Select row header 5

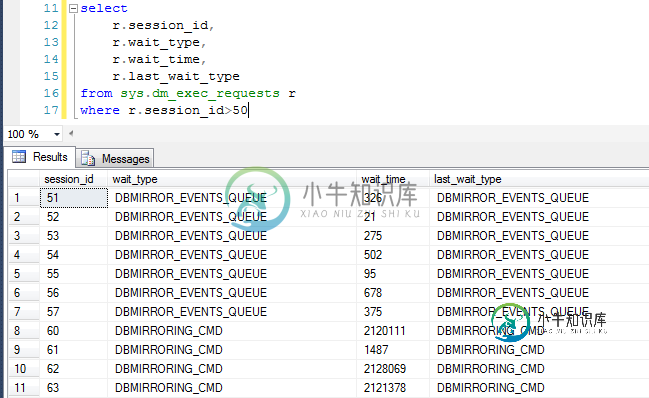pyautogui.click(x=24, y=274)
